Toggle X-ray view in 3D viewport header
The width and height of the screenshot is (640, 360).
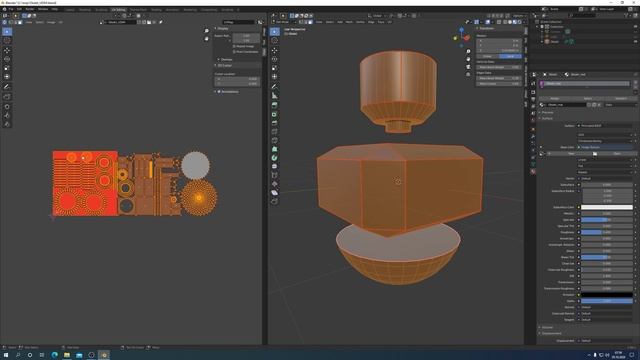(499, 22)
